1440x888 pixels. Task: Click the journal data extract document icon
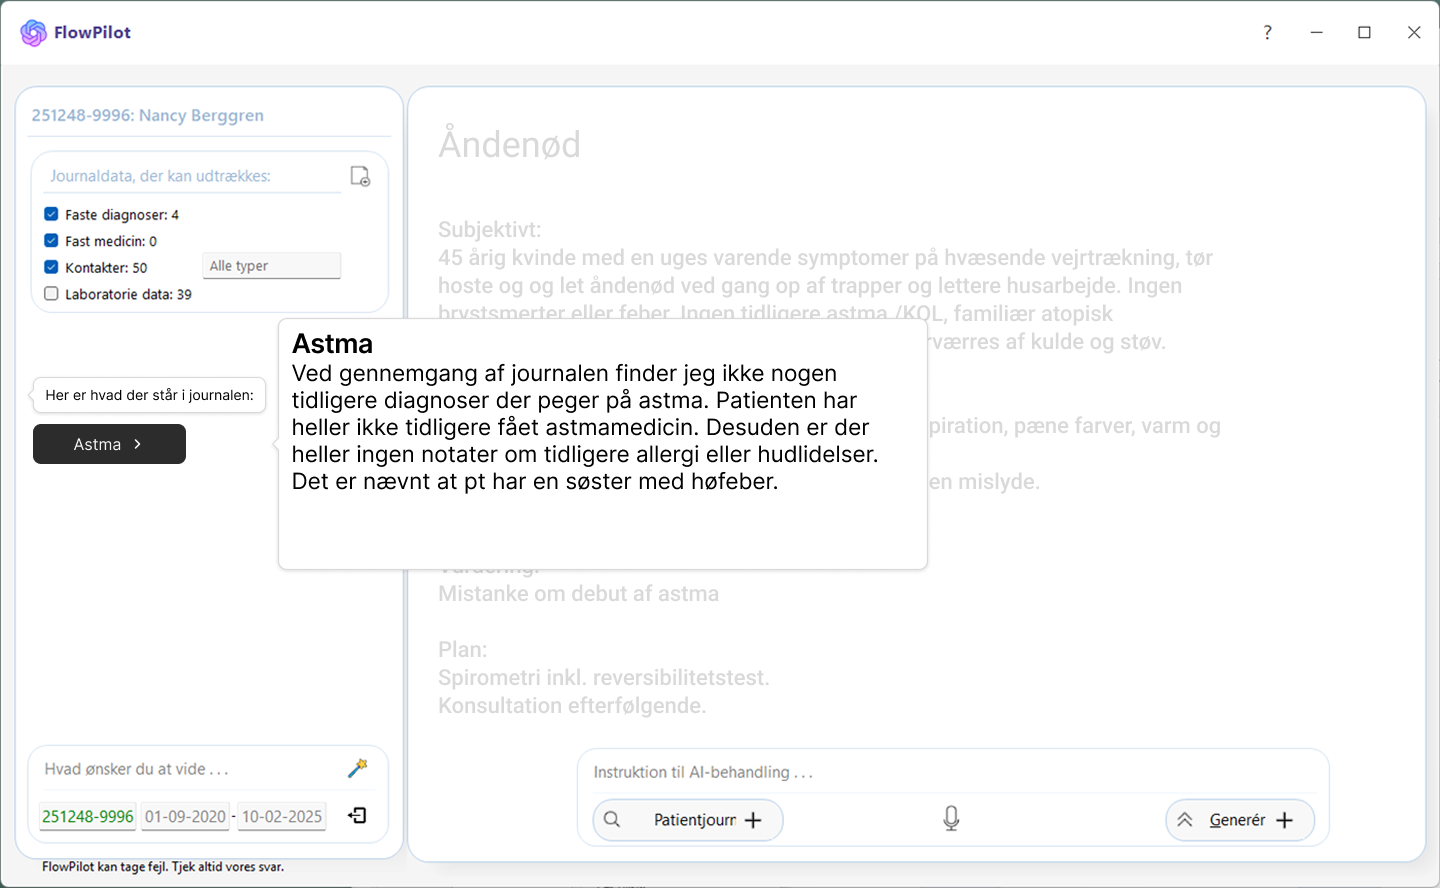pyautogui.click(x=360, y=176)
